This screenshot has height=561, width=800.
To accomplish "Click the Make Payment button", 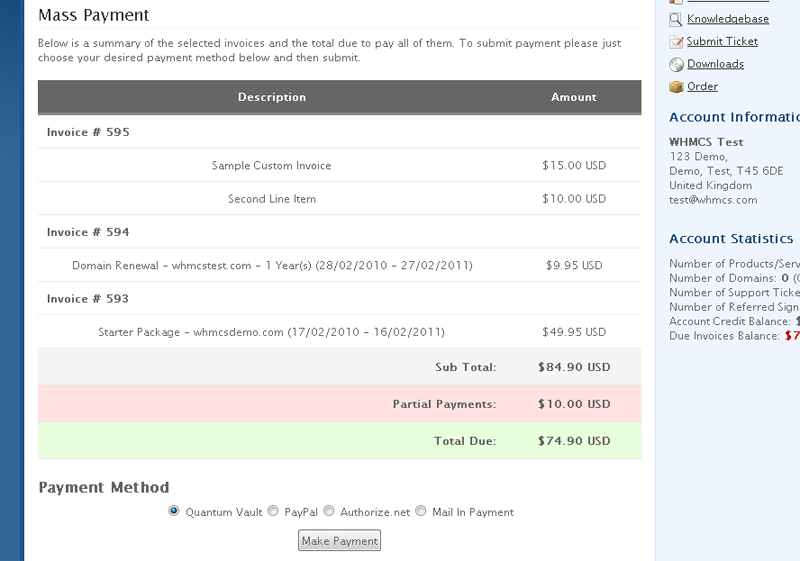I will click(339, 541).
